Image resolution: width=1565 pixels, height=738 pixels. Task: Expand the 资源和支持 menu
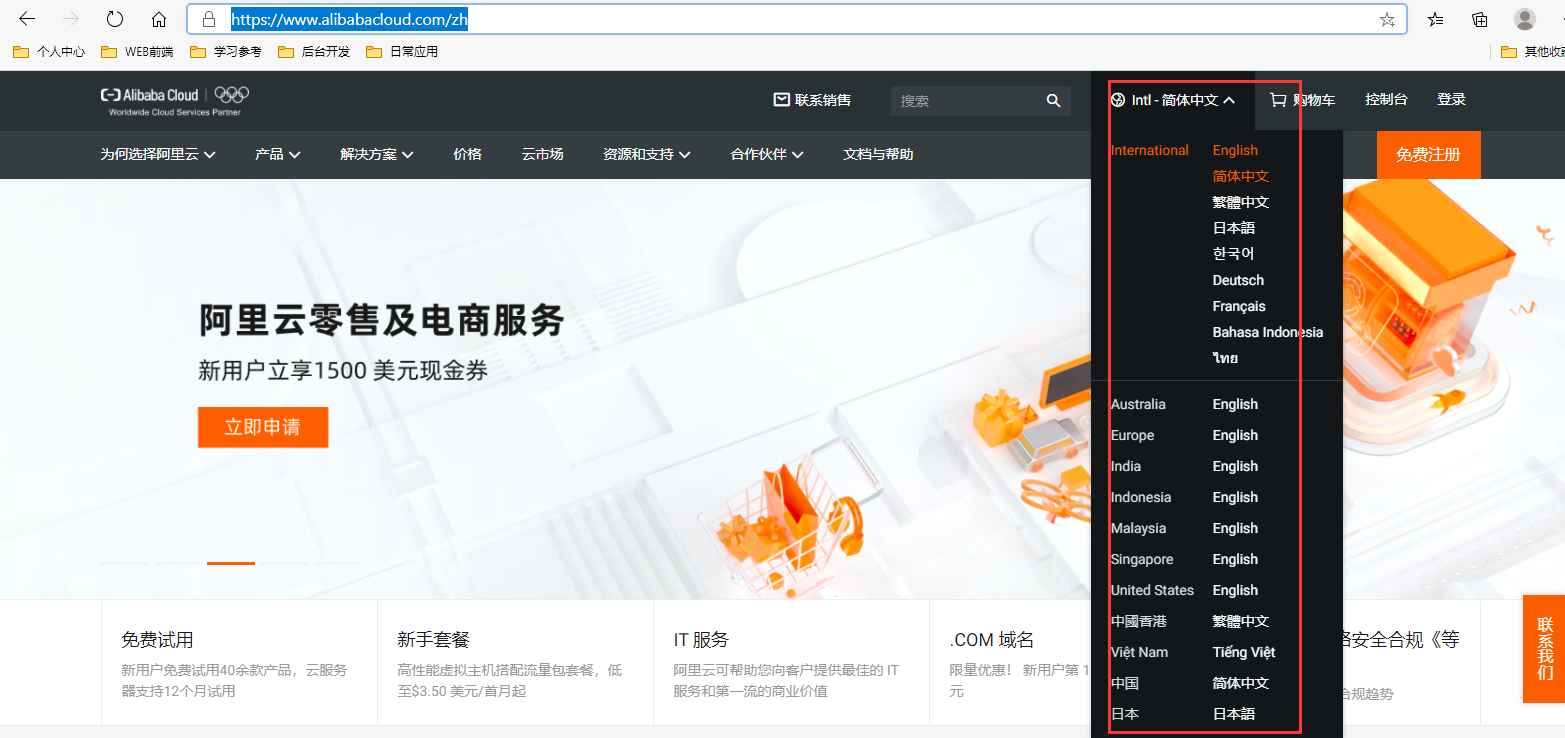pyautogui.click(x=647, y=154)
